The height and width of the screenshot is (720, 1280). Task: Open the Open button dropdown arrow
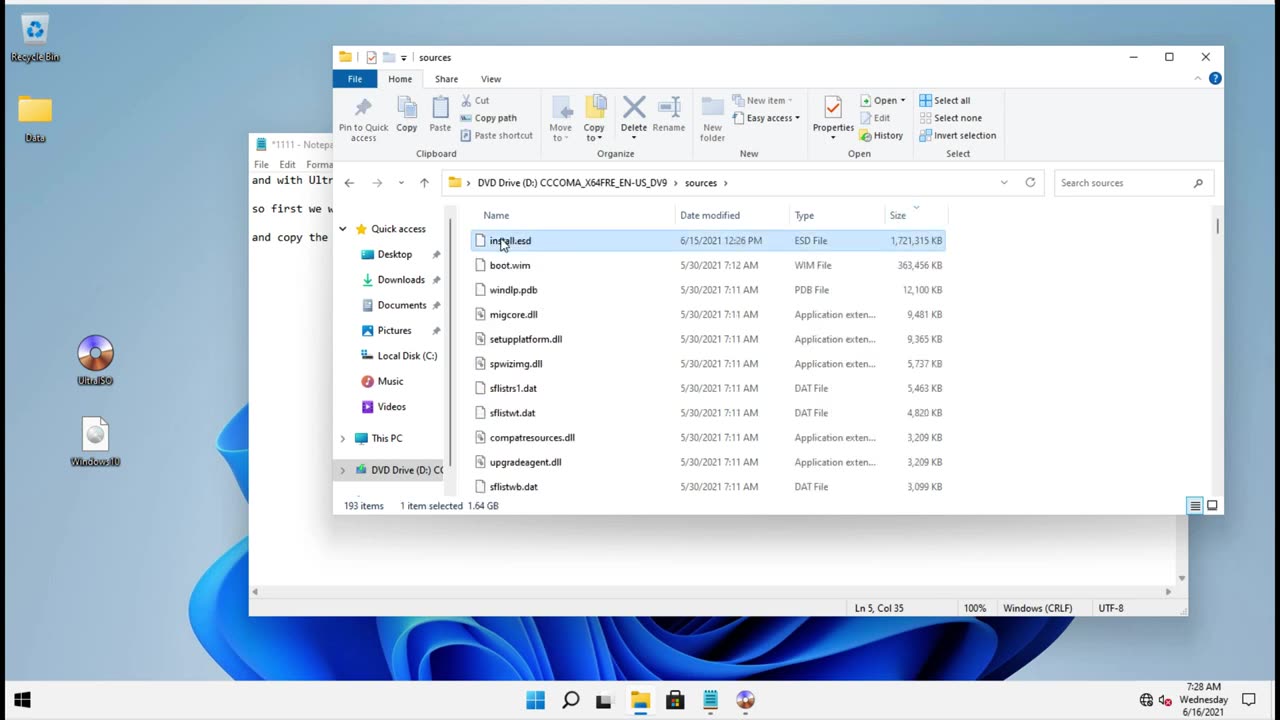click(x=903, y=100)
